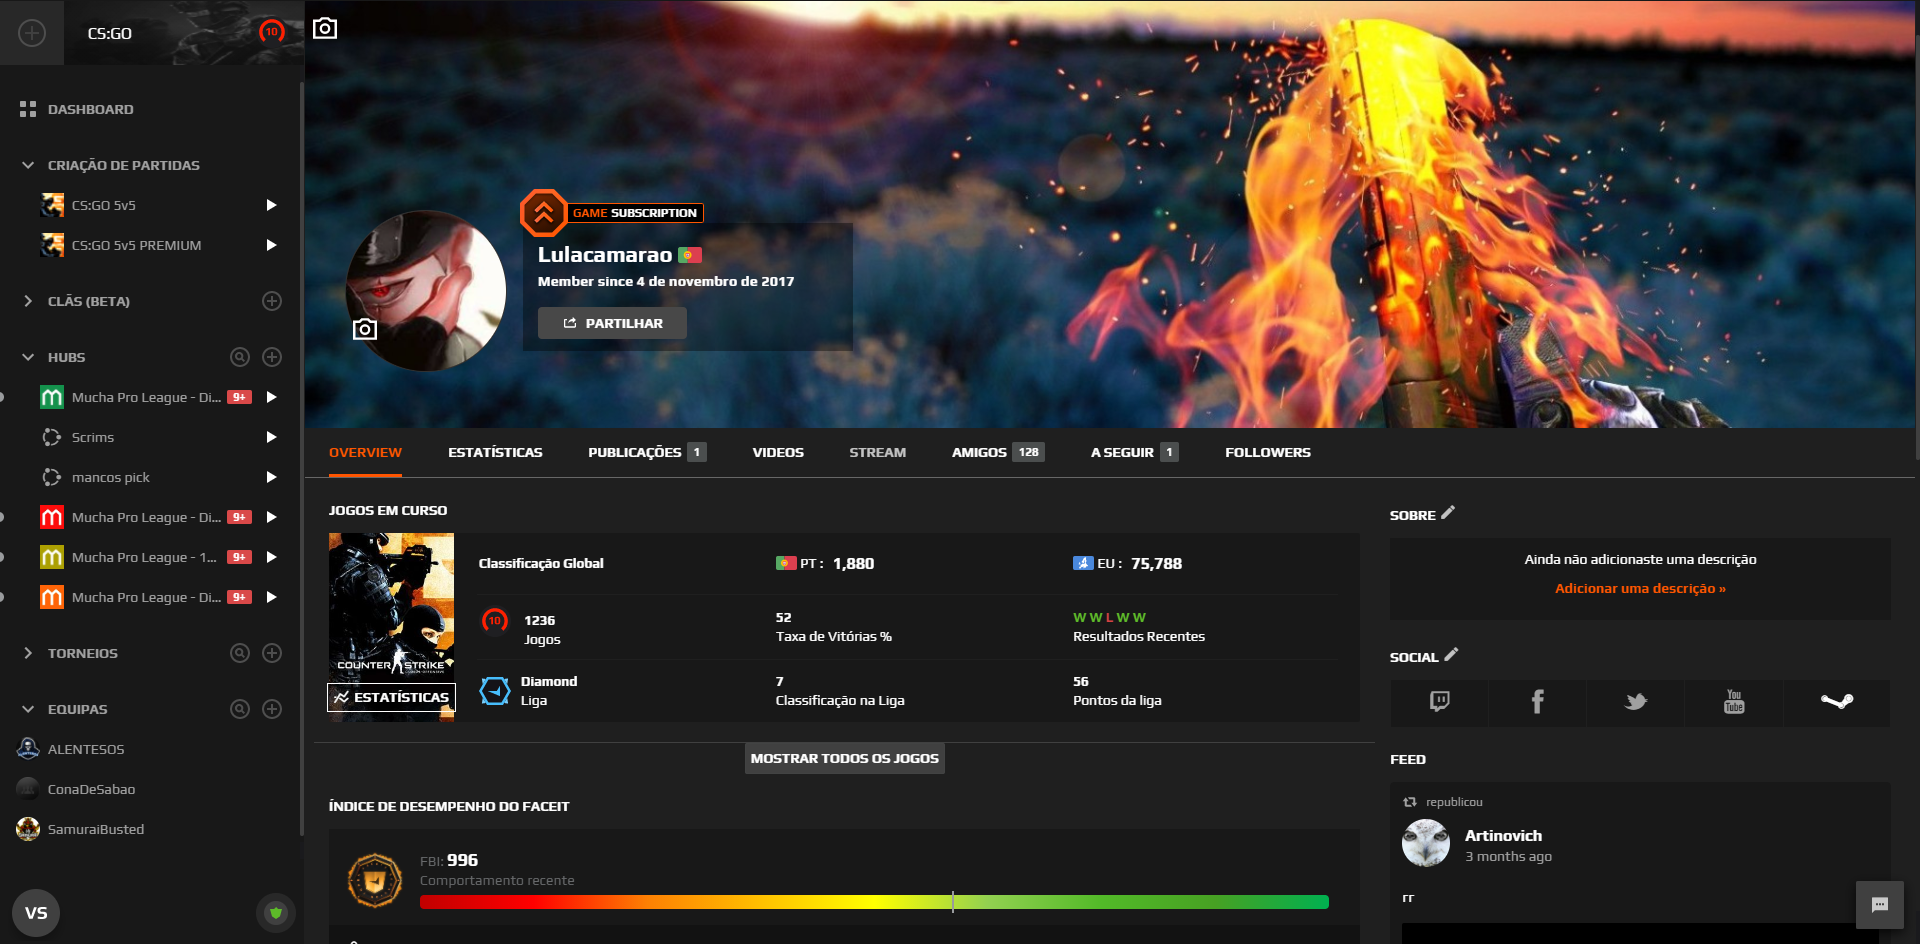Open the CS:GO skill level 10 badge

pos(271,32)
